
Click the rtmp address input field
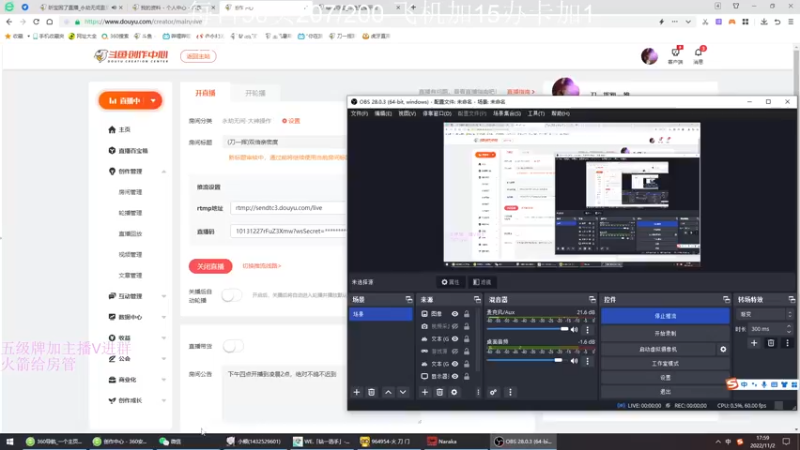click(x=289, y=208)
